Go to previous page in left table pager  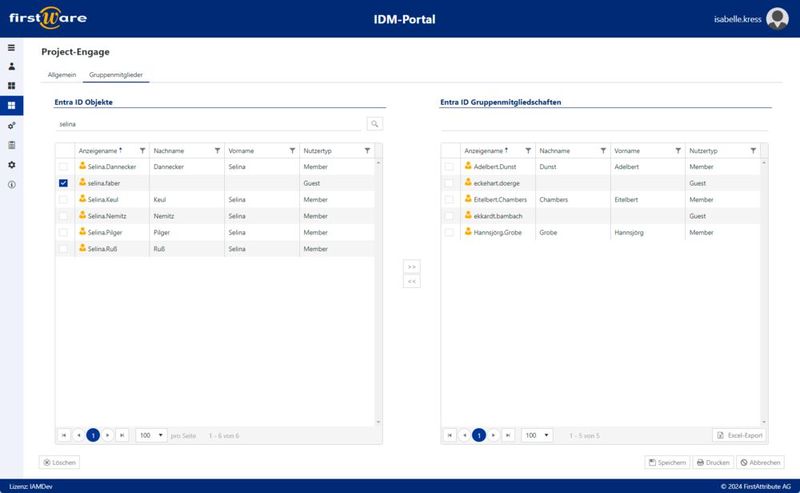79,435
